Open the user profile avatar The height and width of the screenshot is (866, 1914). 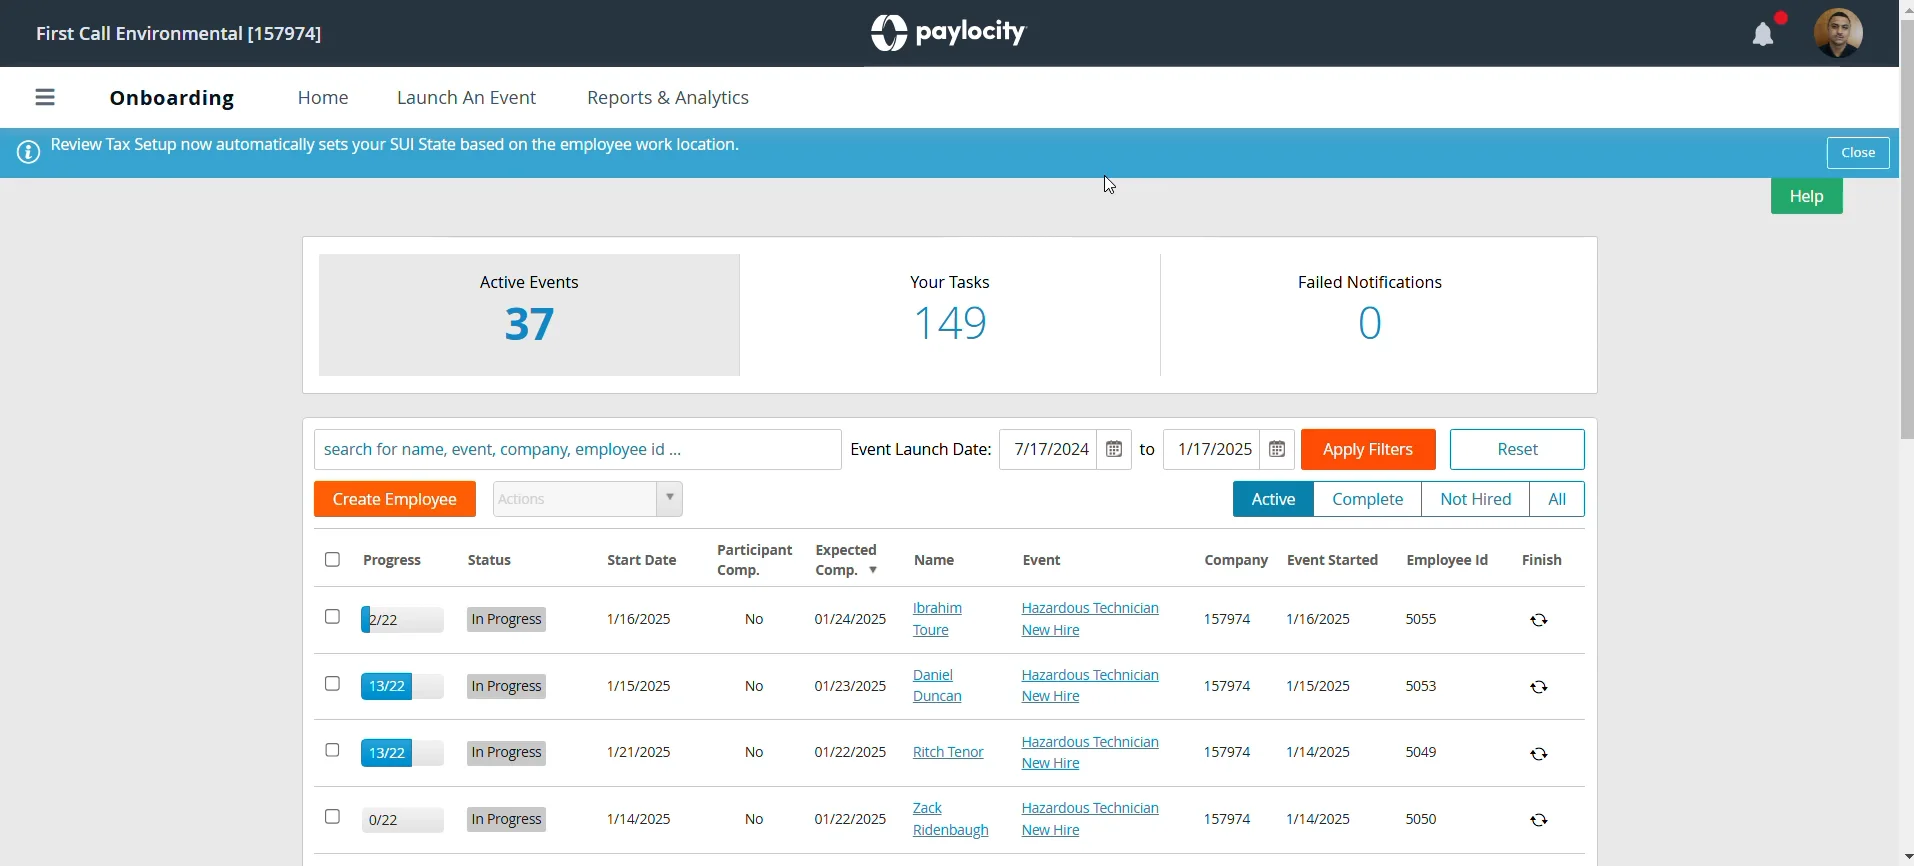[x=1839, y=33]
